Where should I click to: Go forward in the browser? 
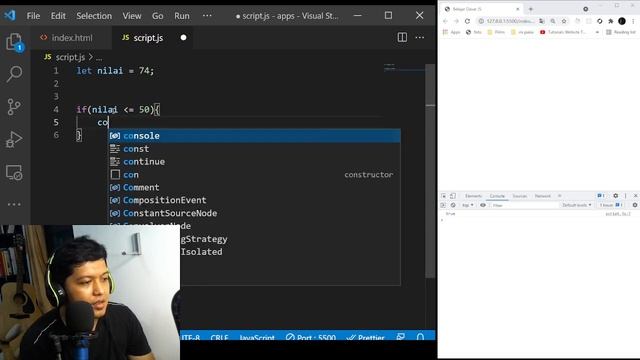pos(456,21)
